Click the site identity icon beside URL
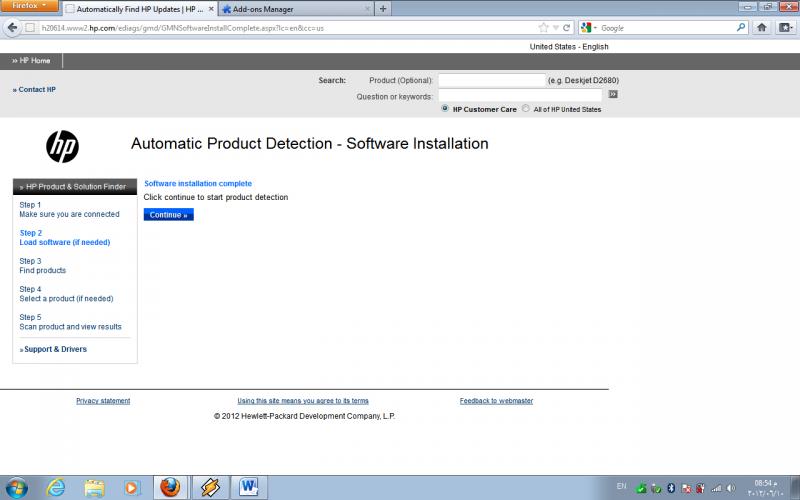 click(x=30, y=28)
